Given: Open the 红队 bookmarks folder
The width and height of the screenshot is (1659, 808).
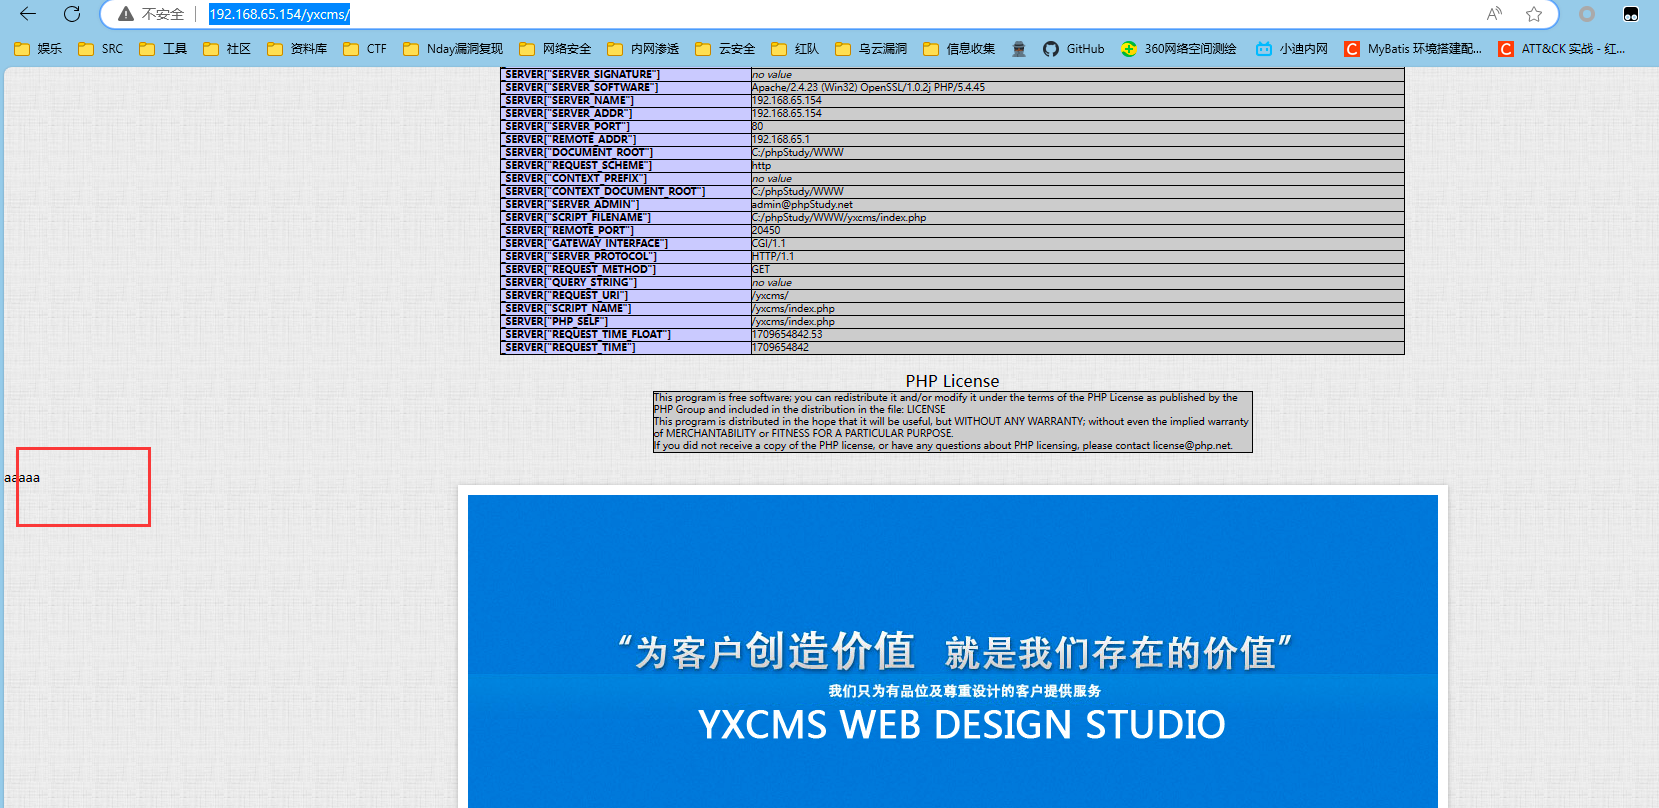Looking at the screenshot, I should click(x=795, y=49).
